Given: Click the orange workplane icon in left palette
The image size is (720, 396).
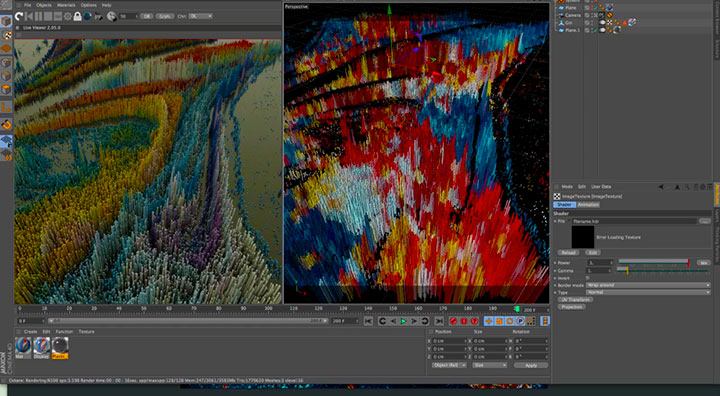Looking at the screenshot, I should 6,48.
